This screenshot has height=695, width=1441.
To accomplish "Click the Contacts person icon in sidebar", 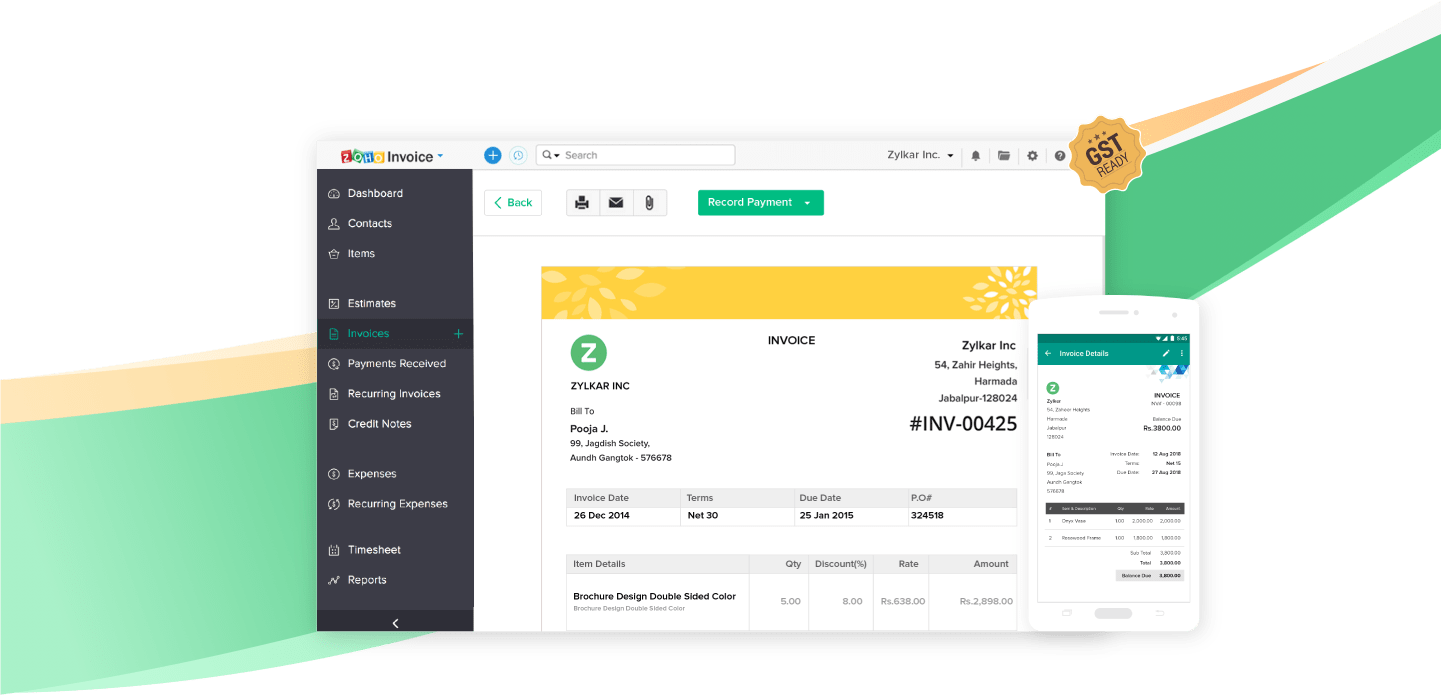I will pos(334,224).
